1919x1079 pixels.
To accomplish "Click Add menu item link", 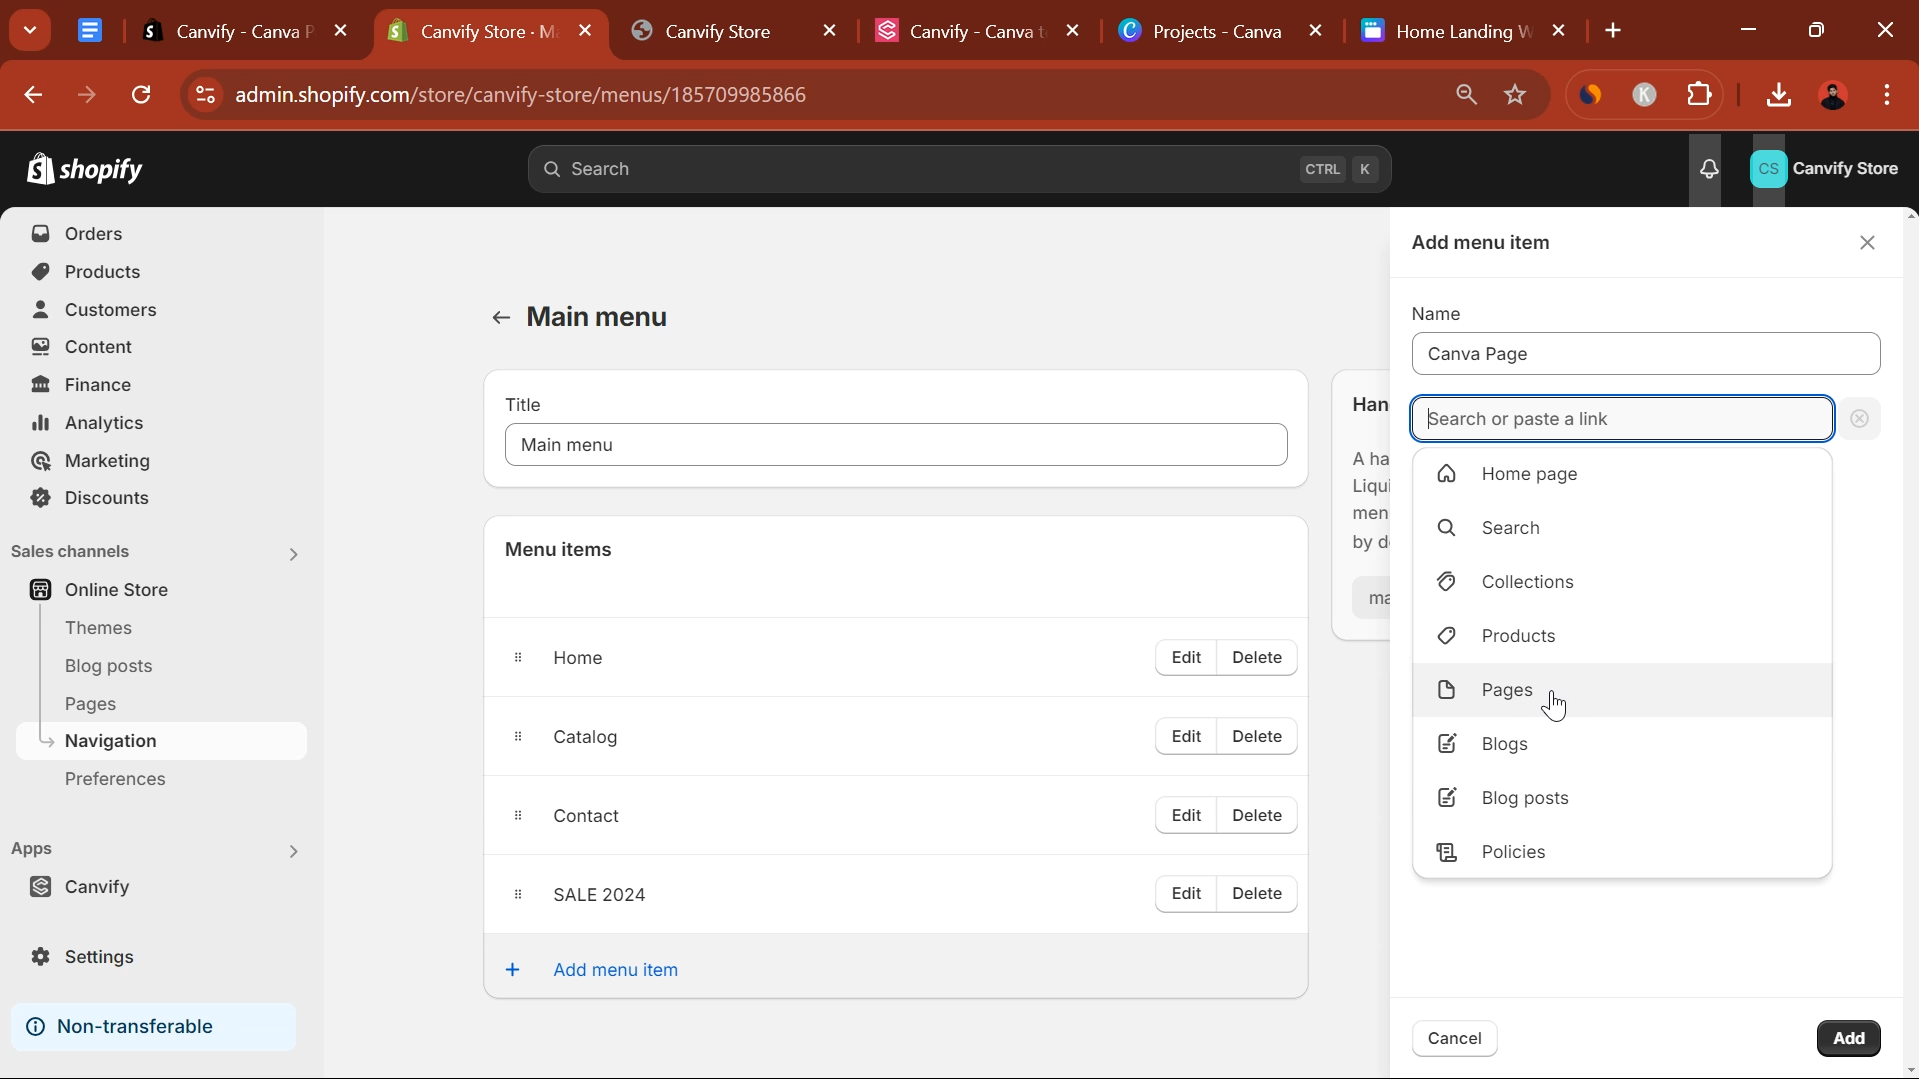I will tap(615, 970).
